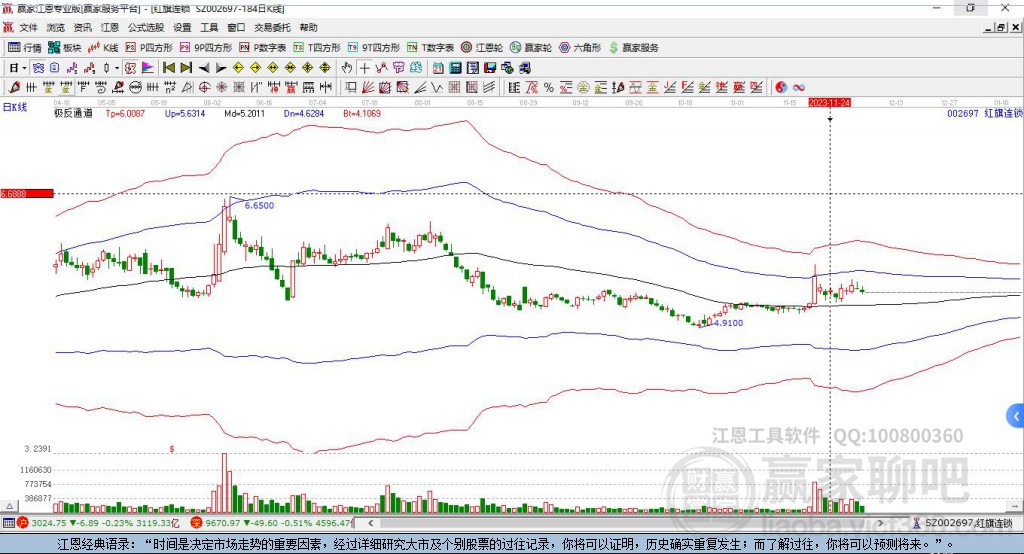Select the n² square tool
Screen dimensions: 1024x554
(170, 88)
